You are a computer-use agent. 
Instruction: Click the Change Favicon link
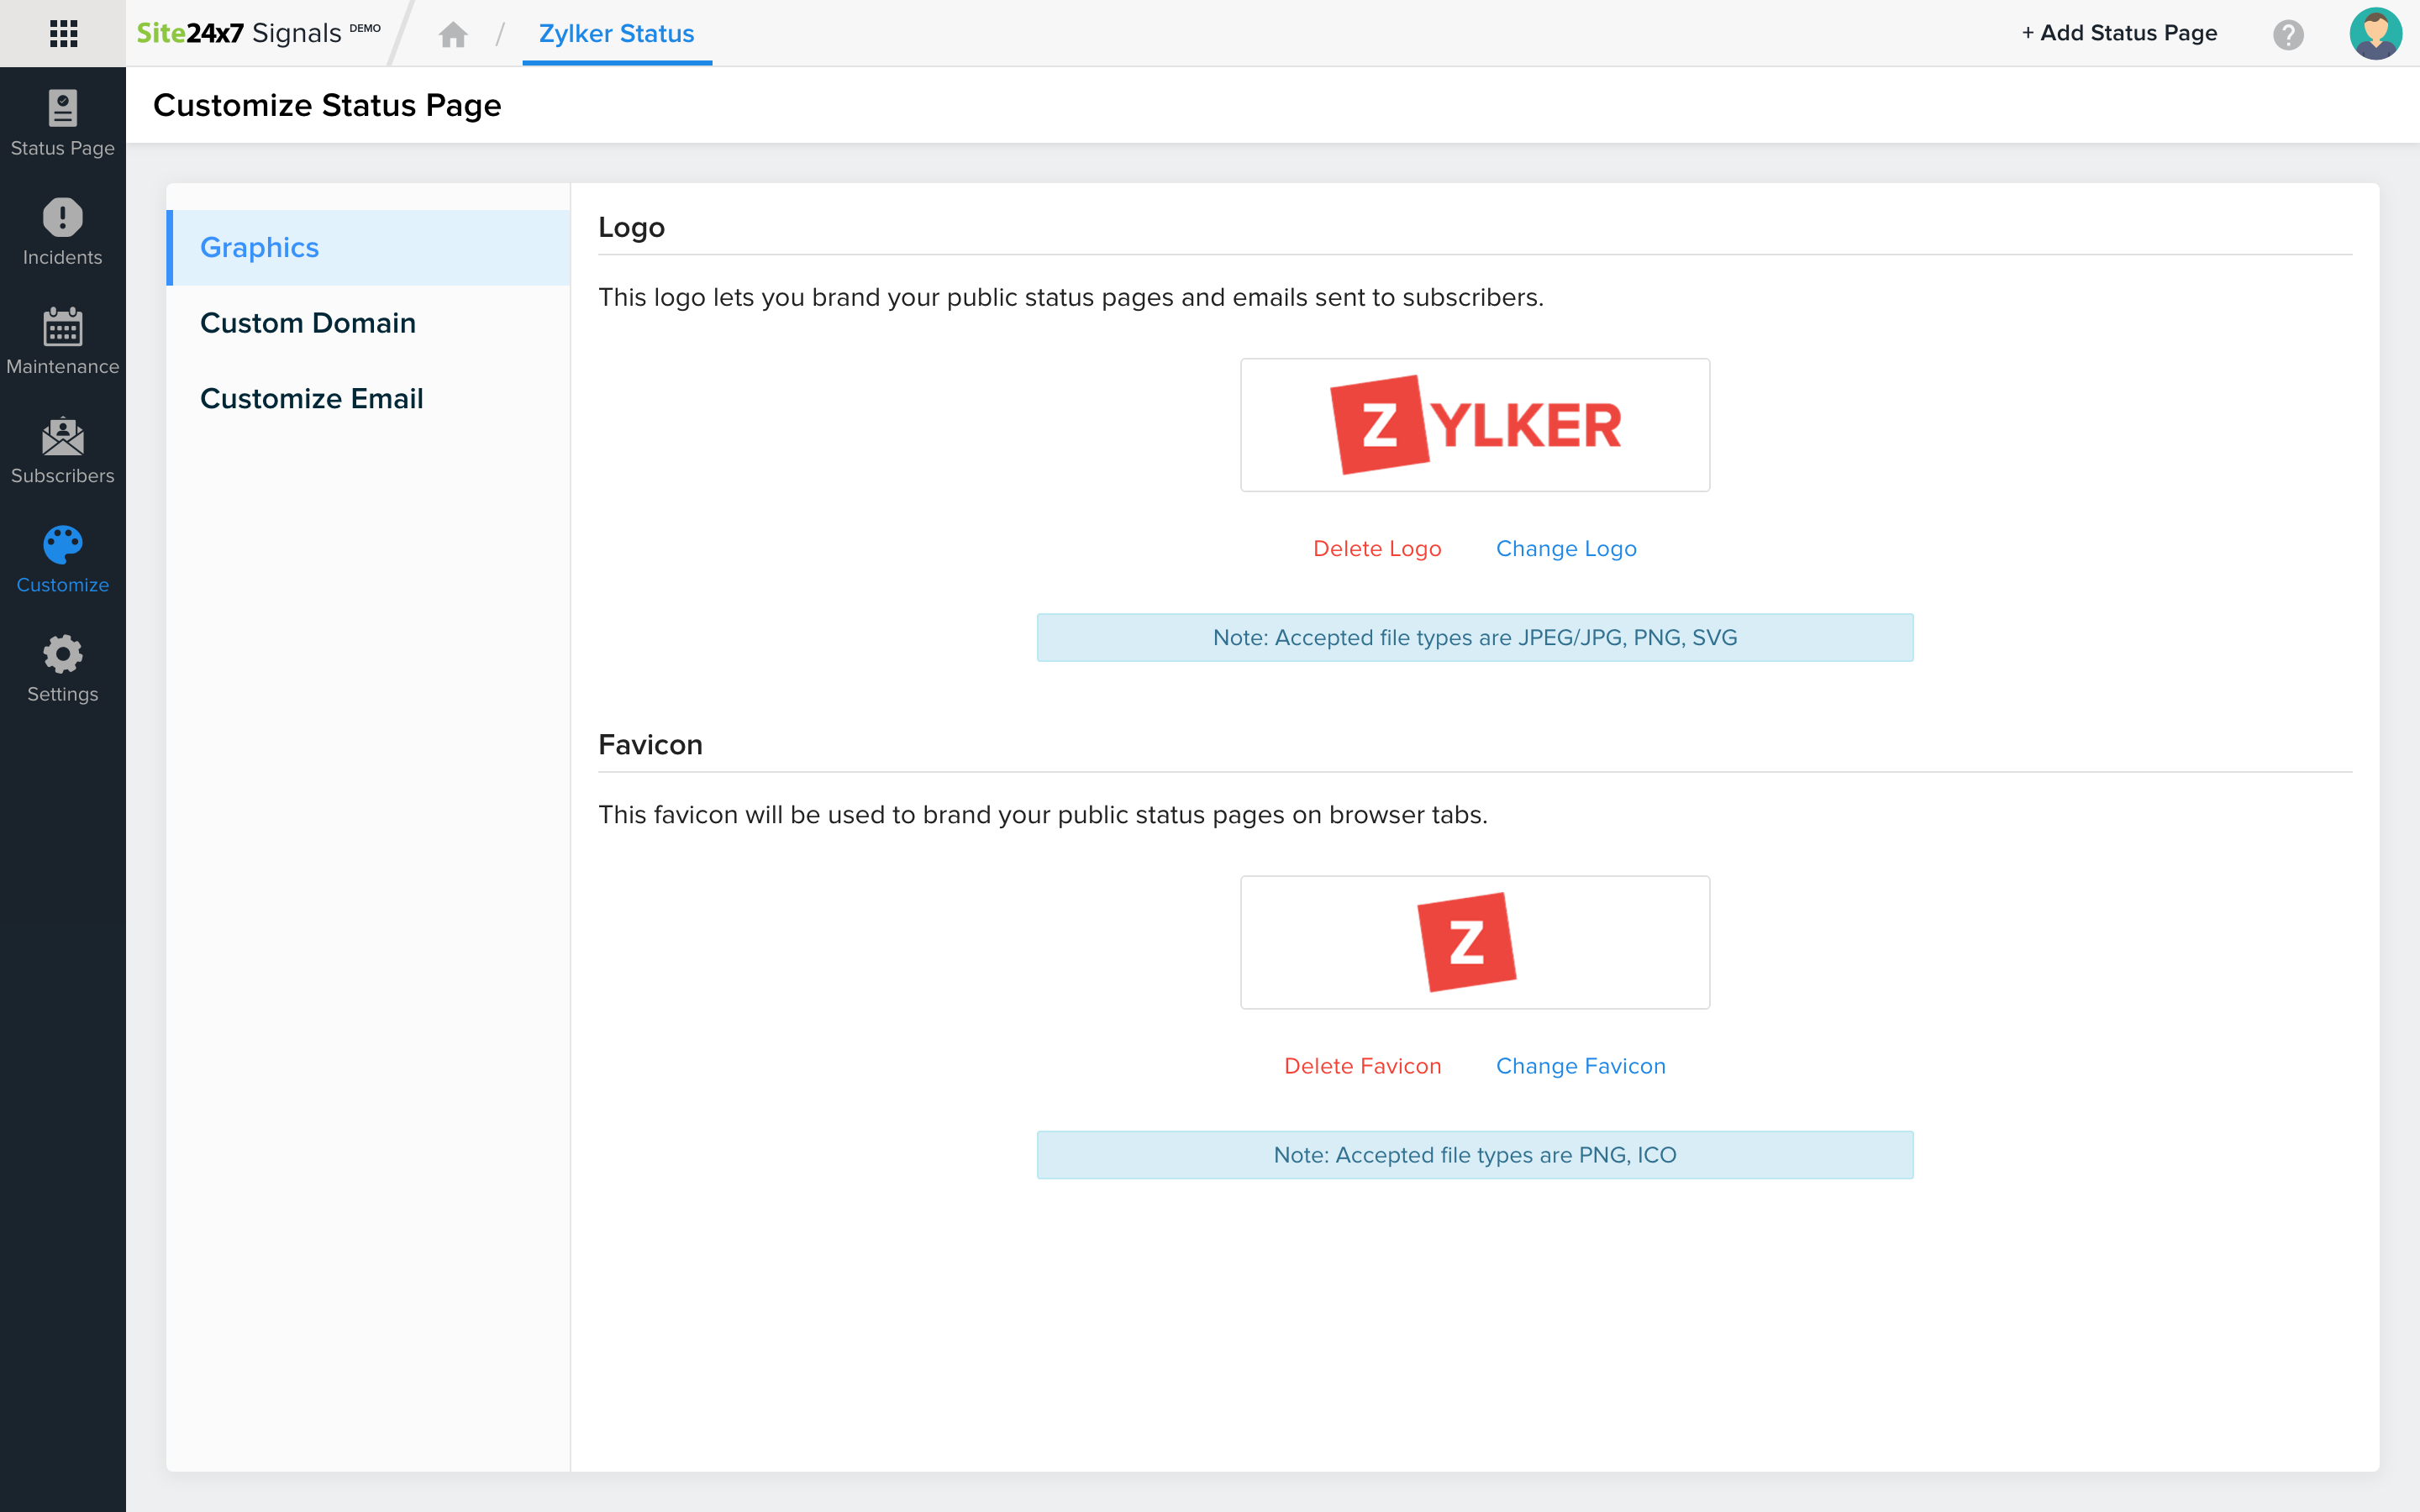1581,1066
